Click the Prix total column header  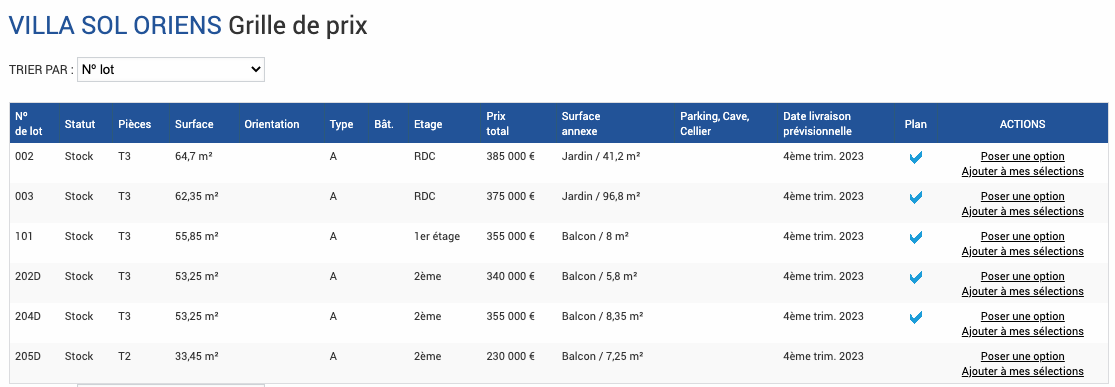(x=498, y=124)
